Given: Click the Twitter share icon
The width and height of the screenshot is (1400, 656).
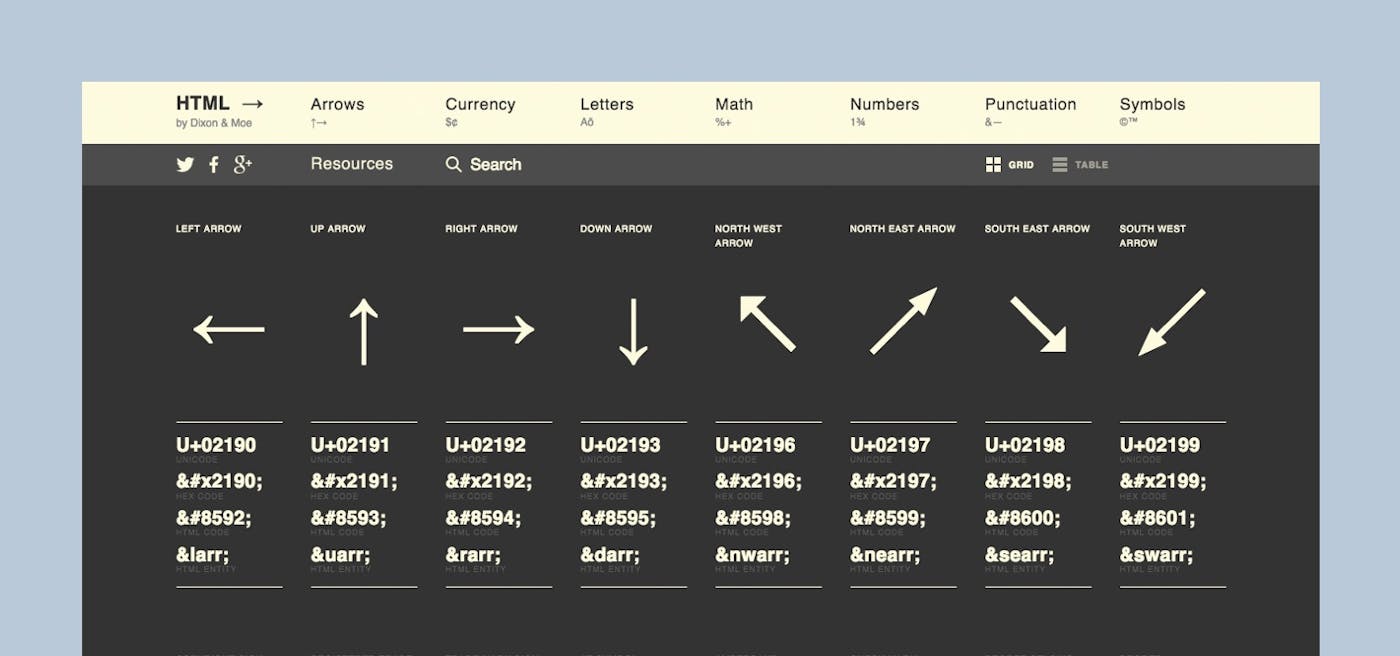Looking at the screenshot, I should [x=185, y=164].
